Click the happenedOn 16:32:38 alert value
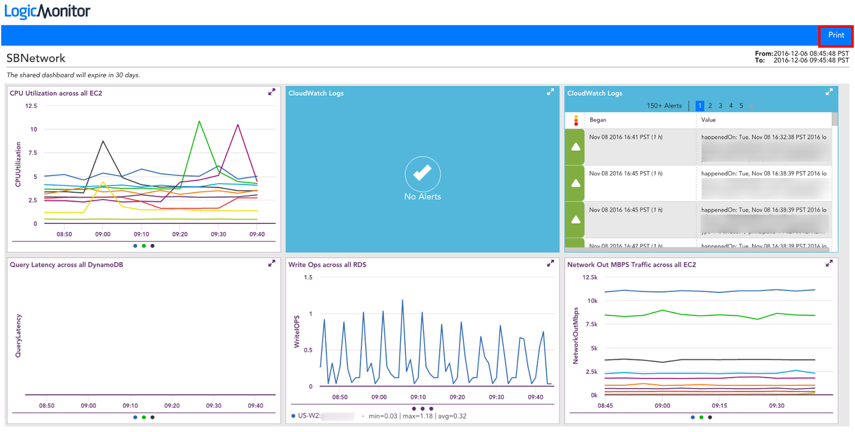855x432 pixels. 764,136
